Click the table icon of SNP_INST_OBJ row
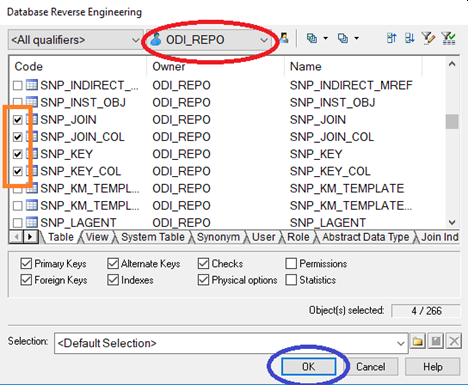Viewport: 468px width, 385px height. (32, 102)
